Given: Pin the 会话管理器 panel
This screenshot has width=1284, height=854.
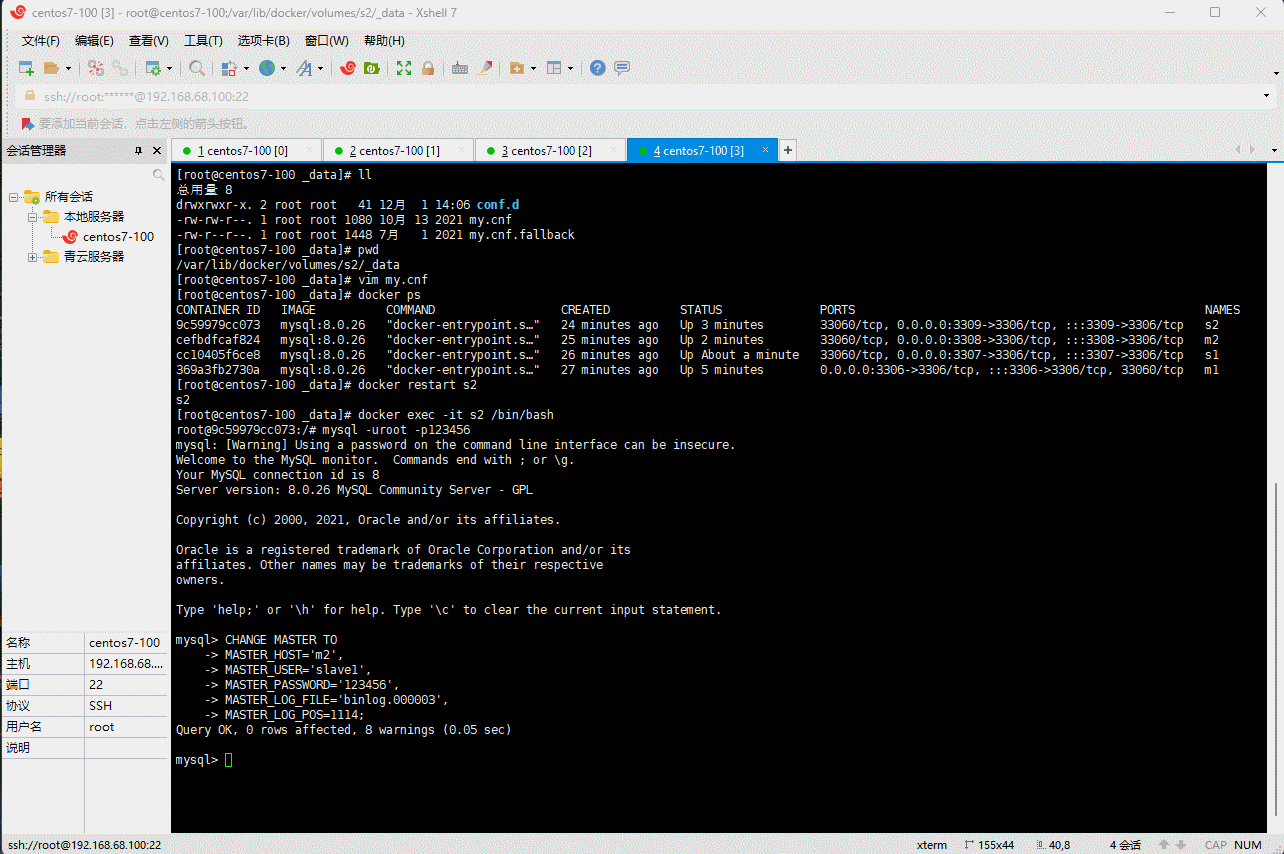Looking at the screenshot, I should click(x=139, y=150).
